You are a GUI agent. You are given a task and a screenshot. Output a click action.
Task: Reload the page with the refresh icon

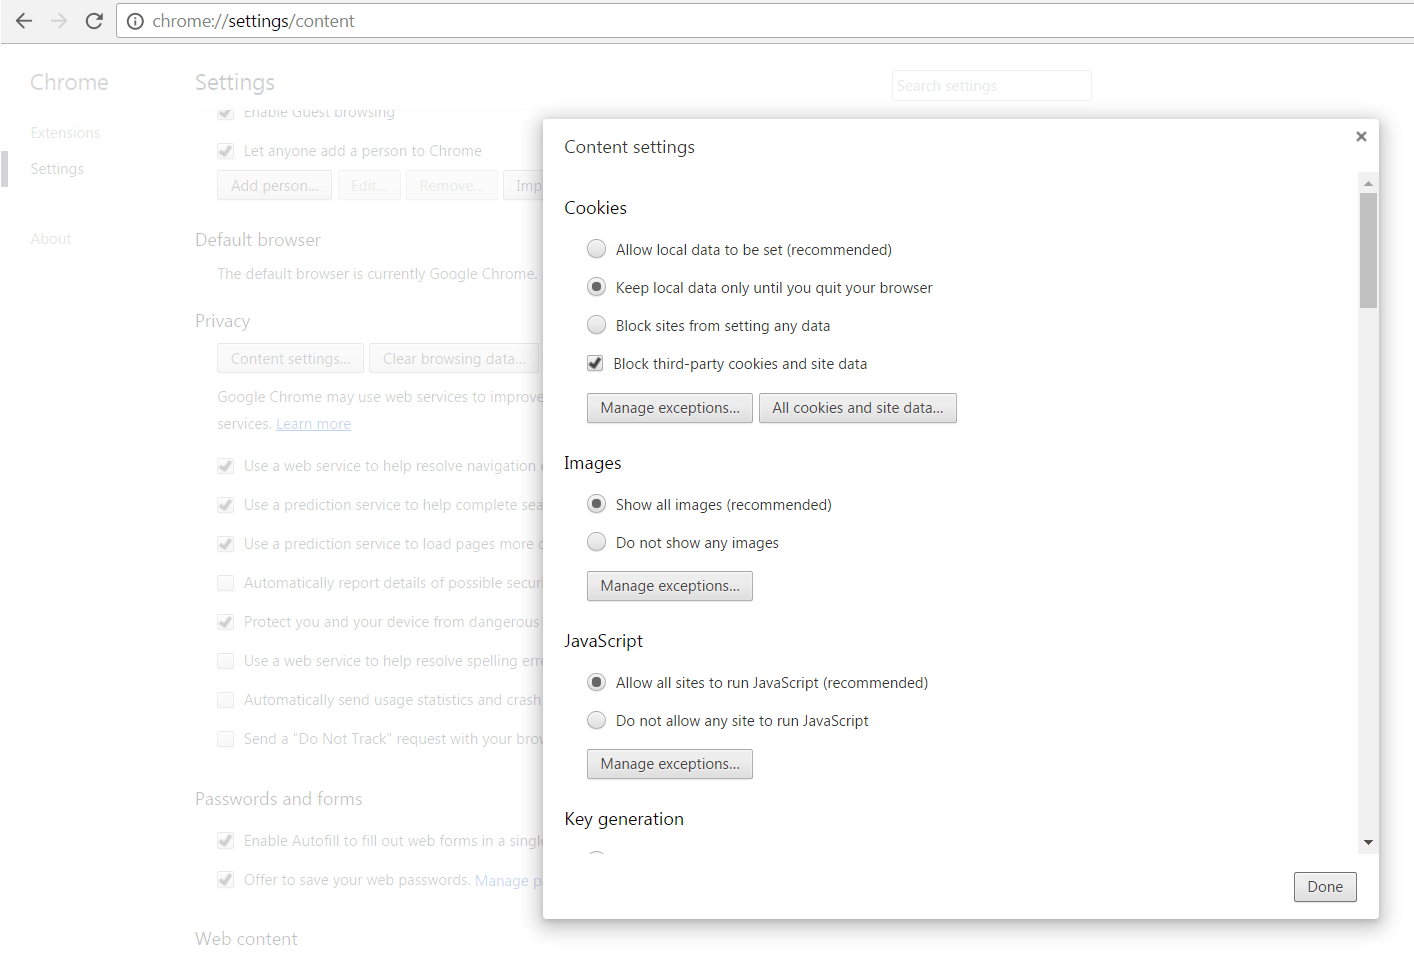tap(94, 21)
